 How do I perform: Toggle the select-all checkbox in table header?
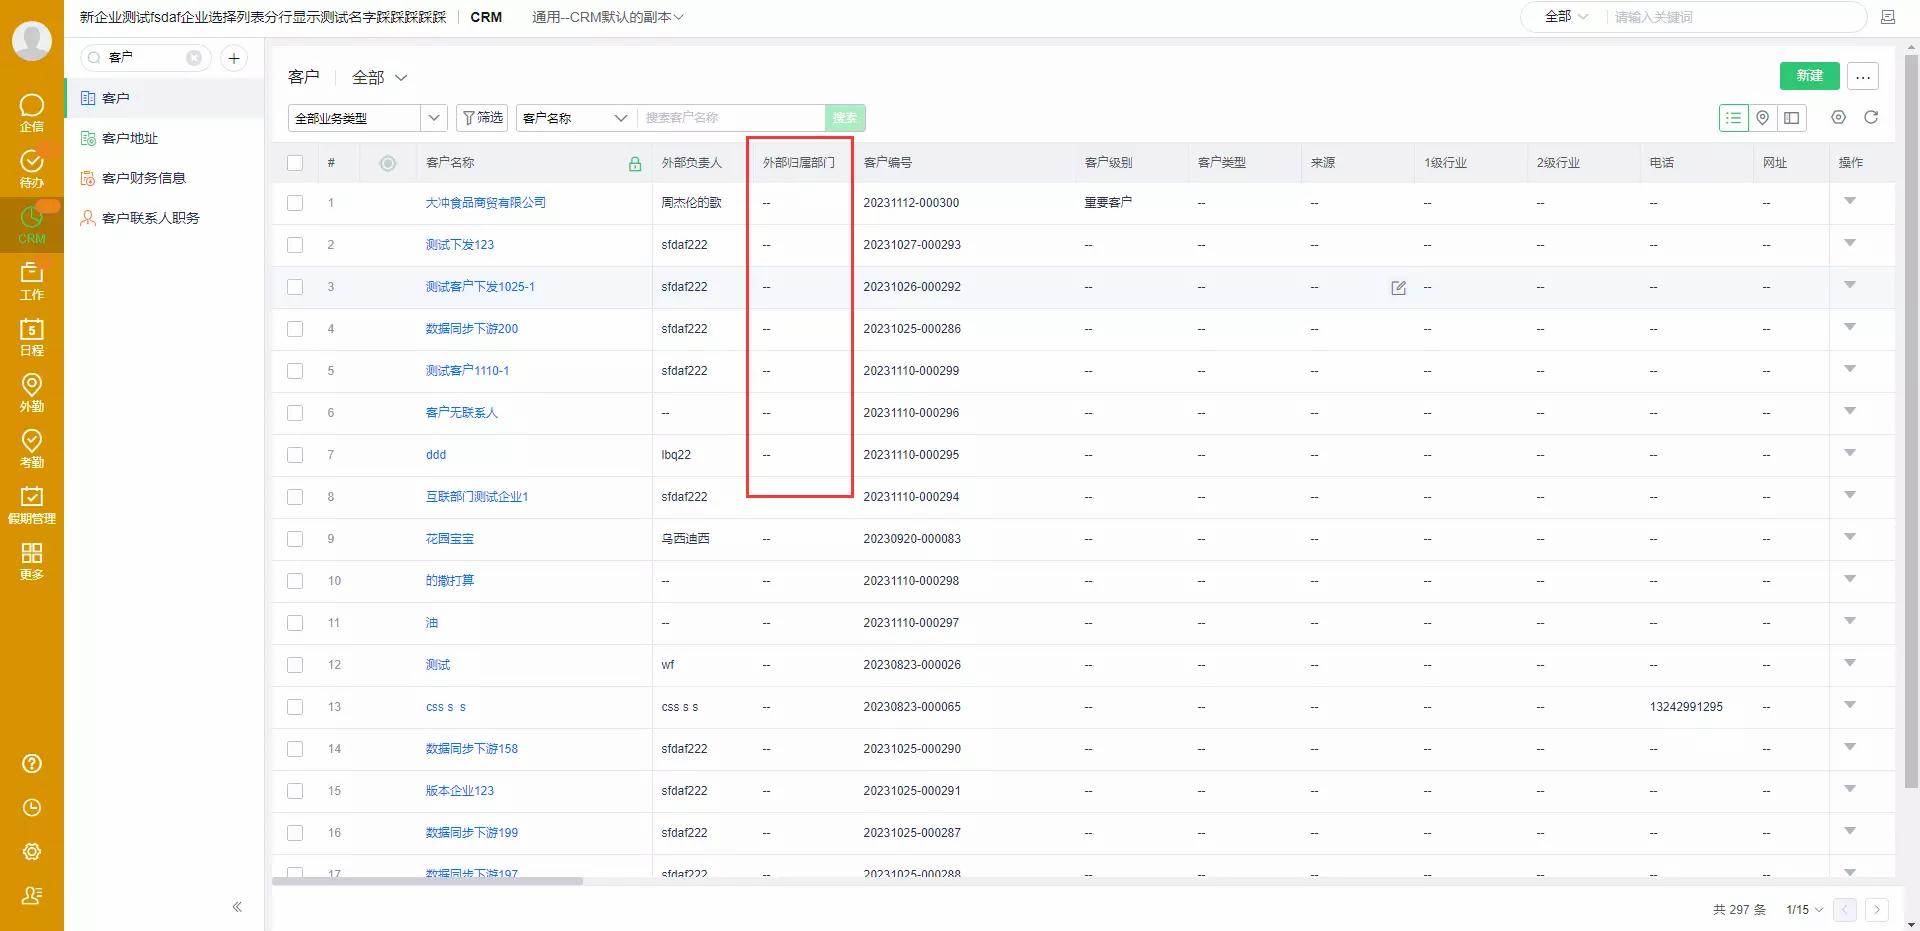(295, 163)
